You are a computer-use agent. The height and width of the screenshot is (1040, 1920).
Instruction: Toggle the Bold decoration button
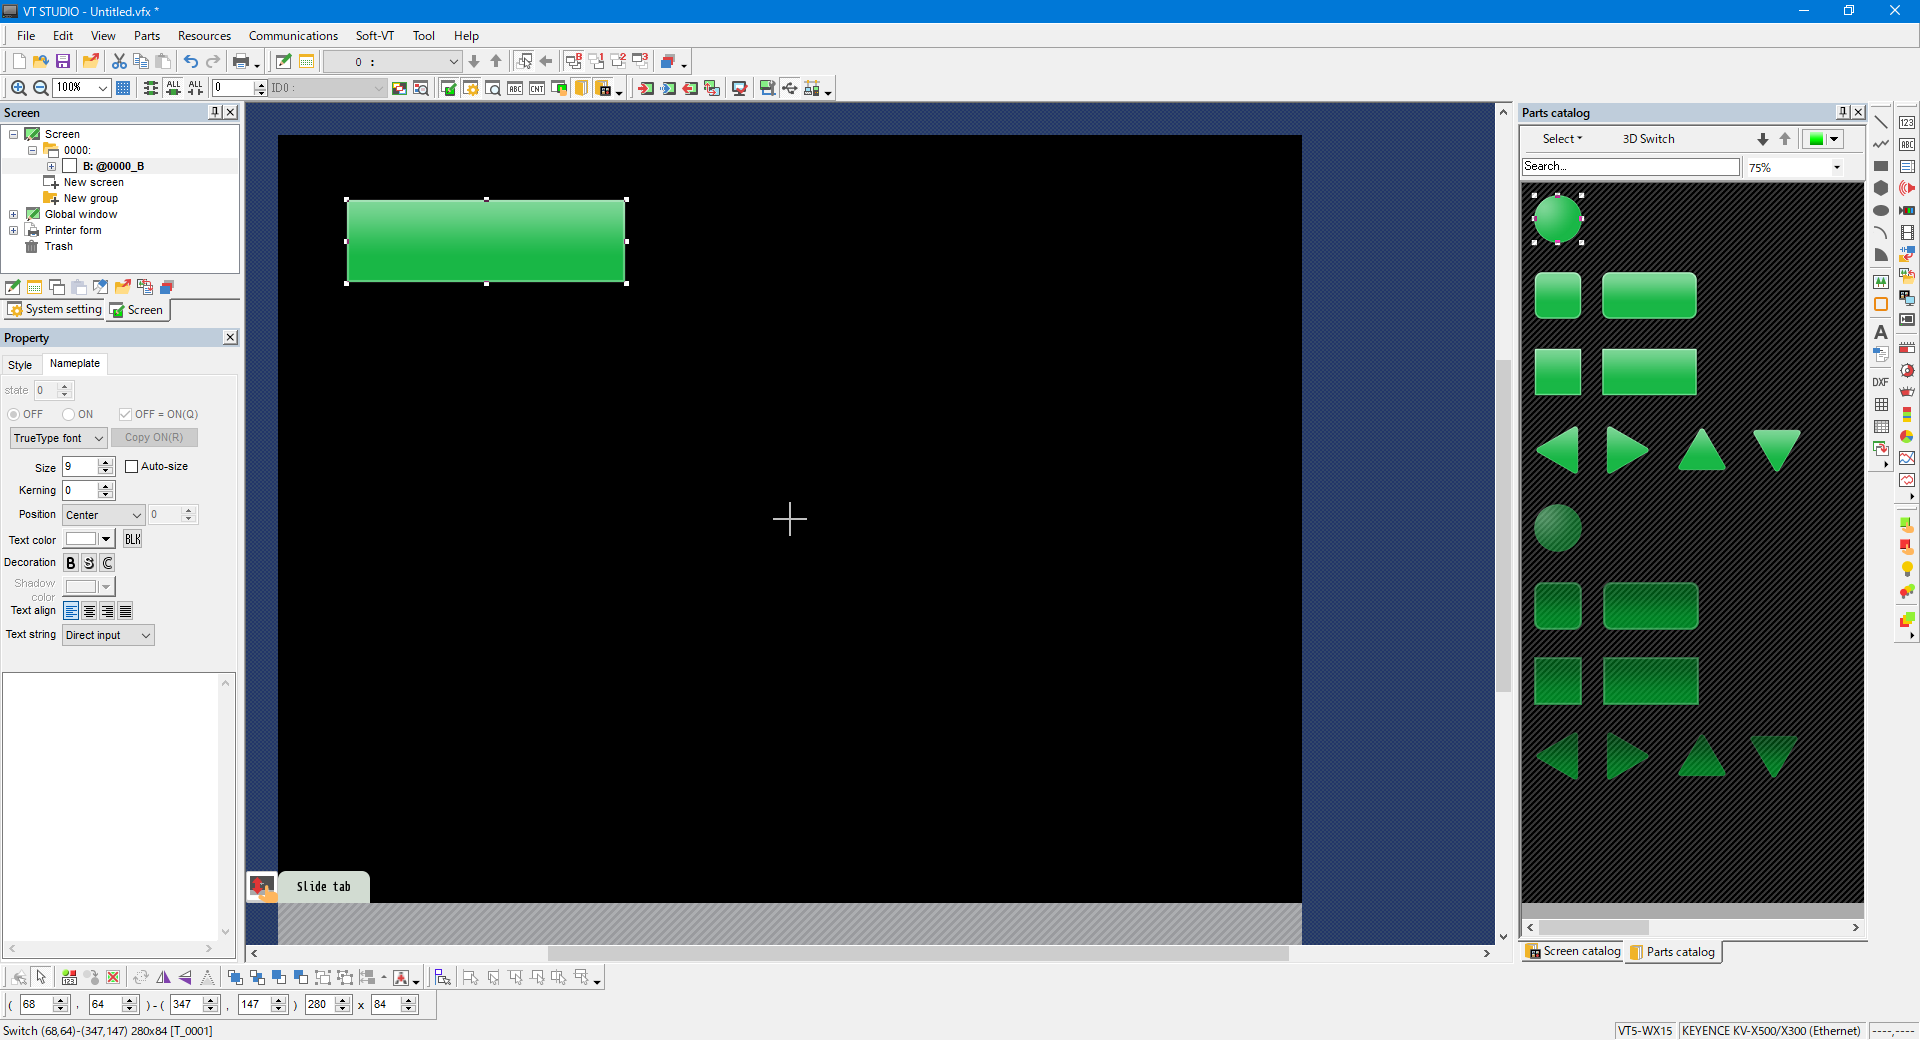pyautogui.click(x=71, y=563)
